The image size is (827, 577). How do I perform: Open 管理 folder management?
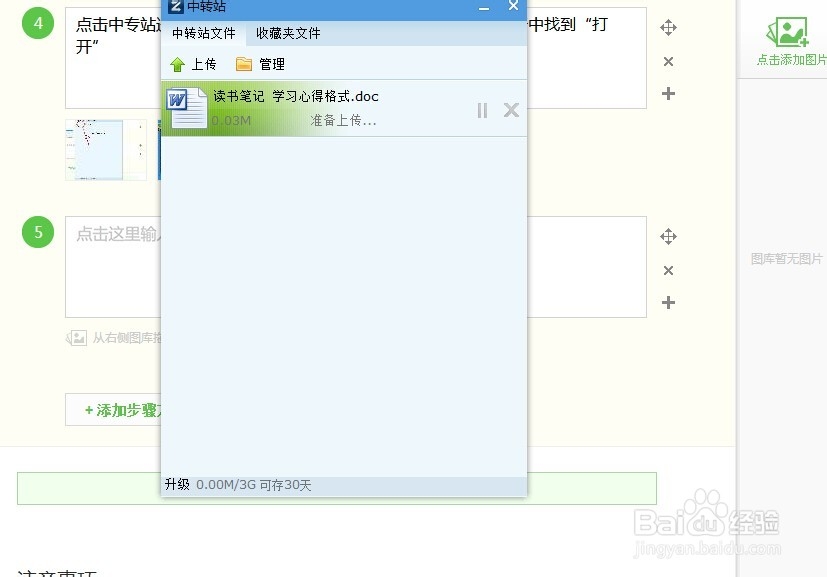coord(260,64)
